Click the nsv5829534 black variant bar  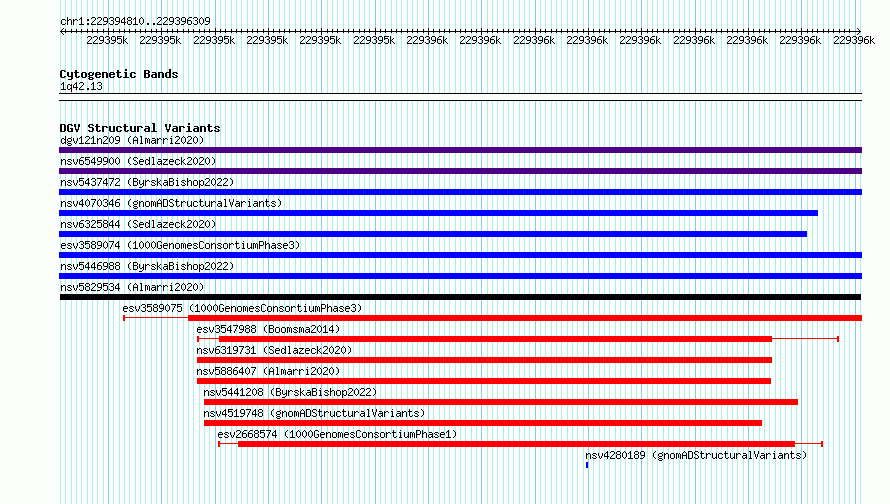coord(460,297)
